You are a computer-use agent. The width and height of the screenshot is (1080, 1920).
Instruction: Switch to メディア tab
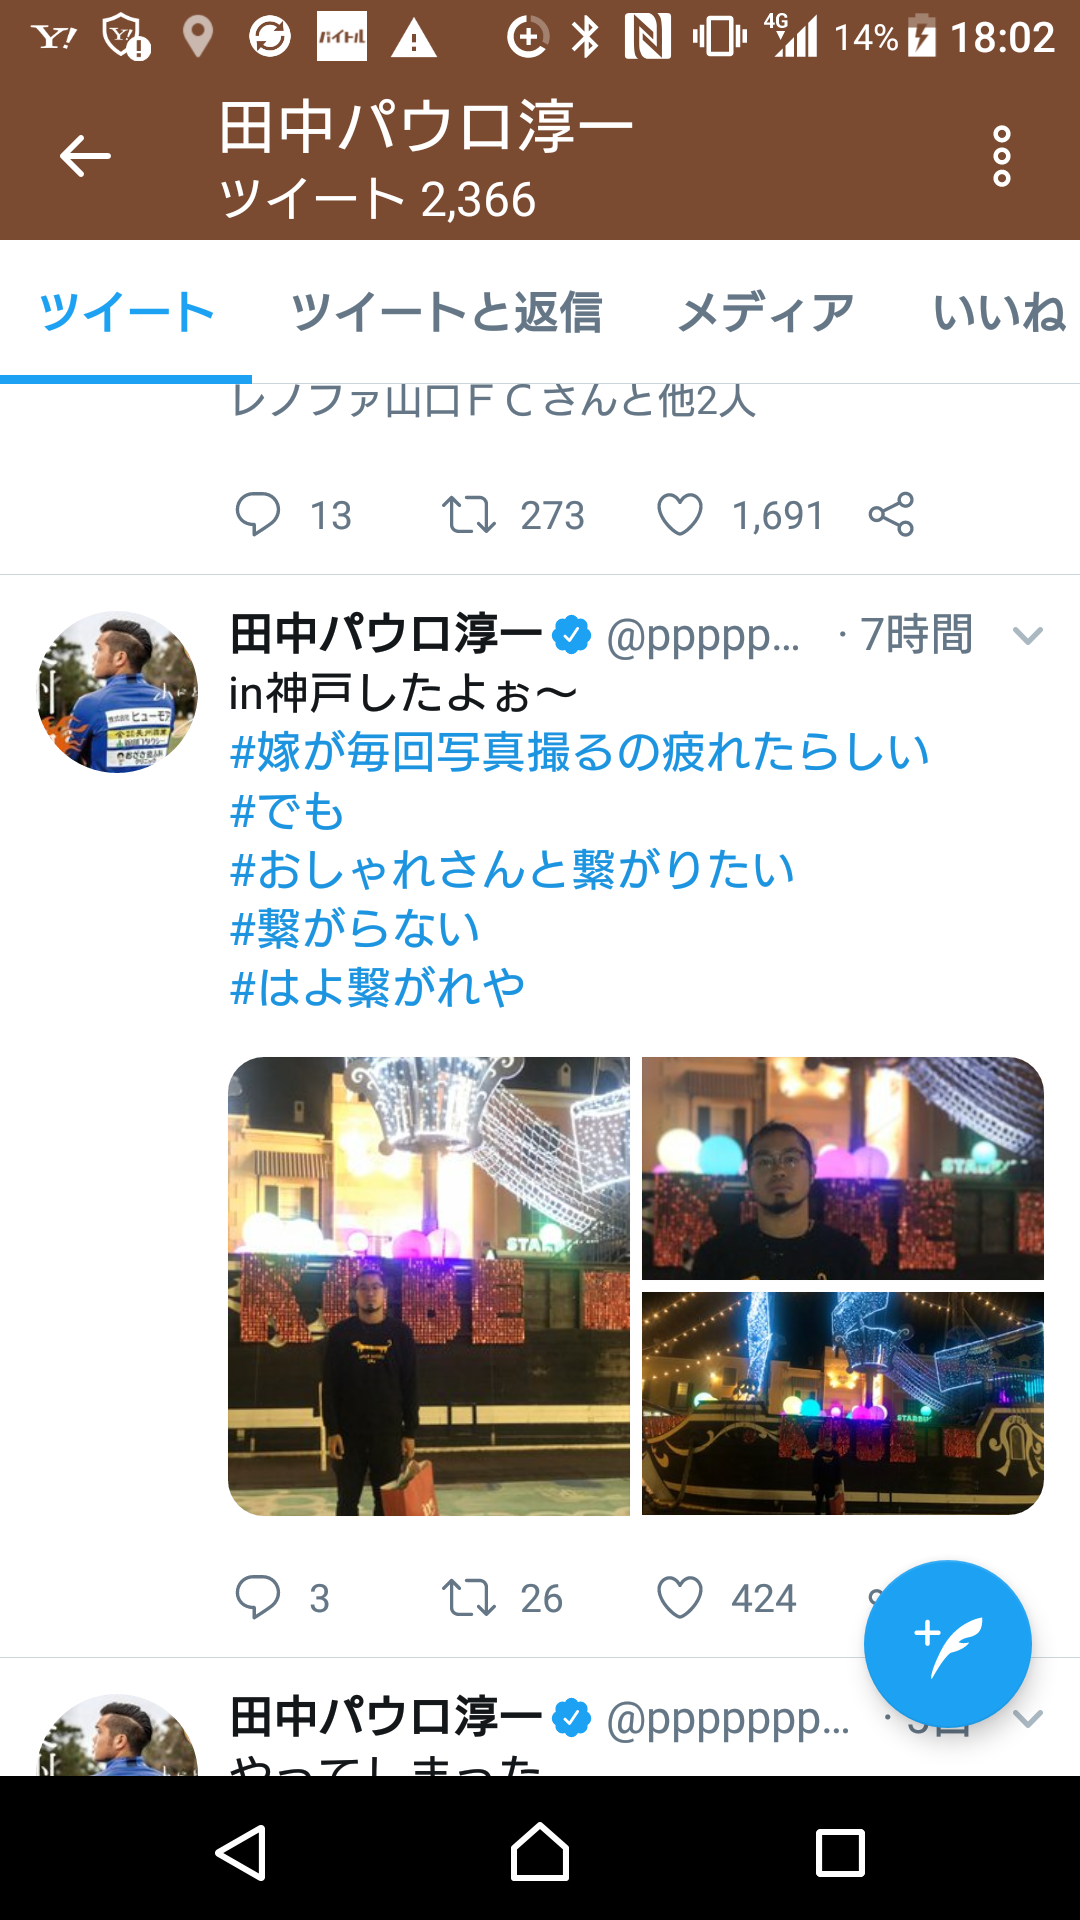tap(766, 312)
